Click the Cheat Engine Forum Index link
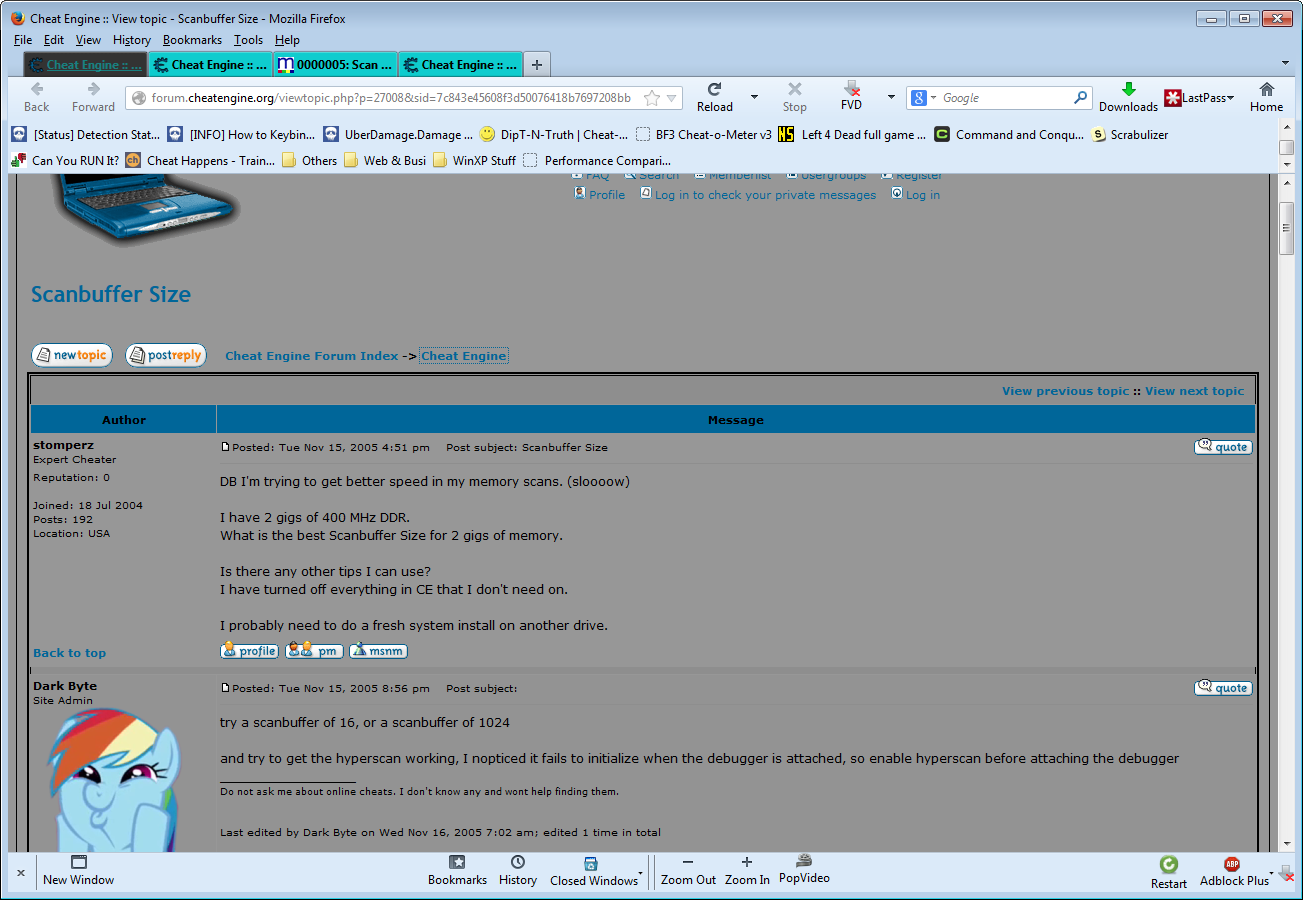This screenshot has height=900, width=1303. pyautogui.click(x=311, y=356)
